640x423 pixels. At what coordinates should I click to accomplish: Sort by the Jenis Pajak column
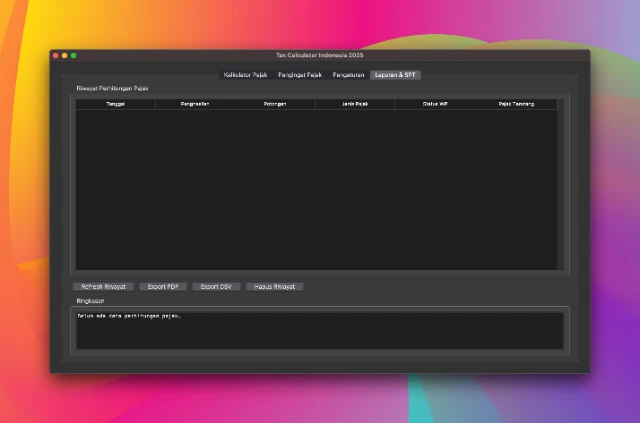[x=355, y=104]
